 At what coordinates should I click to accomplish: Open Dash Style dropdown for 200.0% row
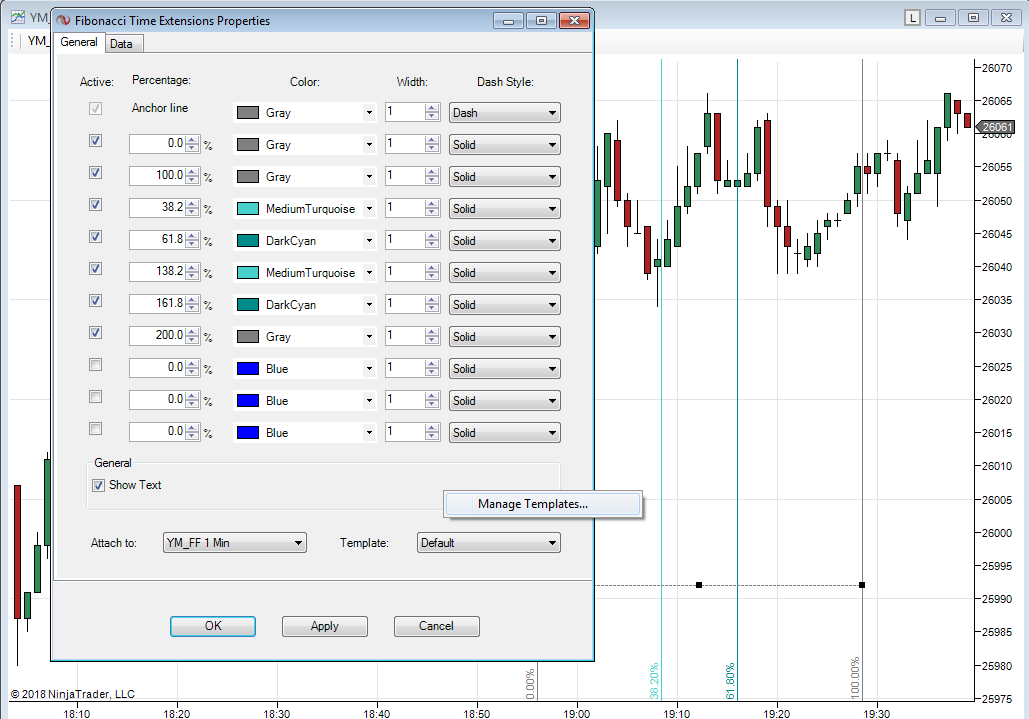tap(504, 337)
